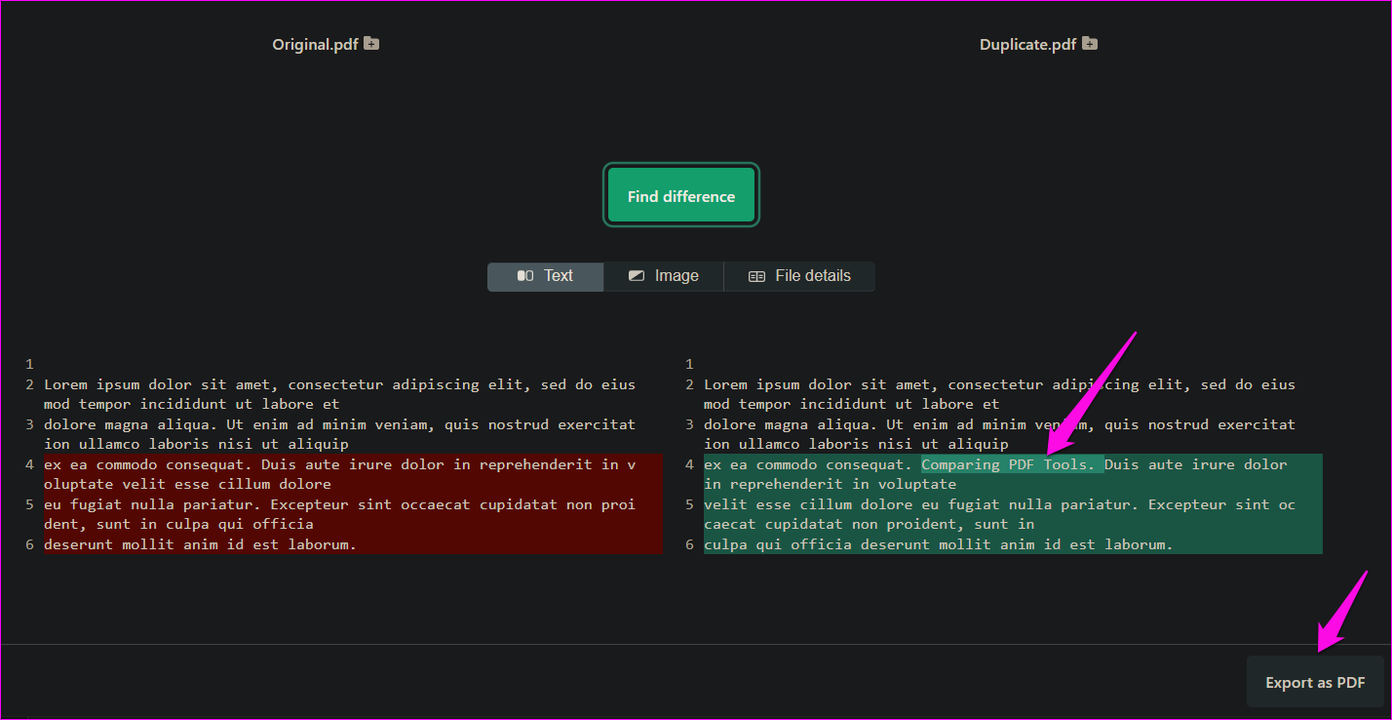Viewport: 1392px width, 720px height.
Task: Click the Original.pdf file name
Action: (315, 45)
